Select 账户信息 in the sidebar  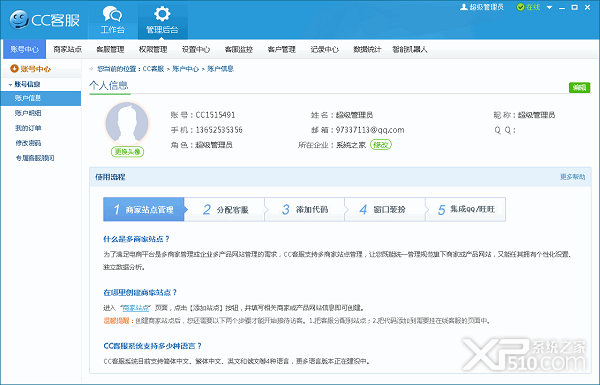pos(41,98)
